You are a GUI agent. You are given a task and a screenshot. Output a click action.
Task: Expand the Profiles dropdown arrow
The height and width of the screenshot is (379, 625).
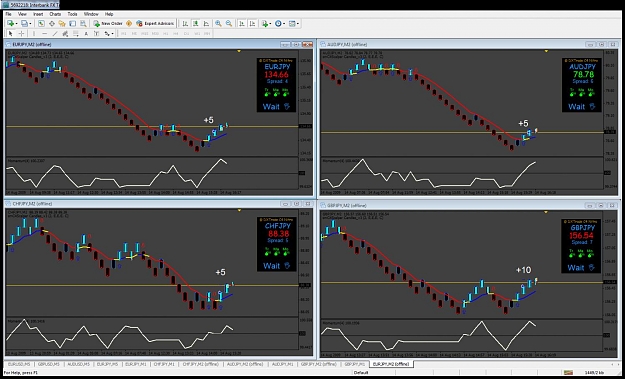pos(30,24)
